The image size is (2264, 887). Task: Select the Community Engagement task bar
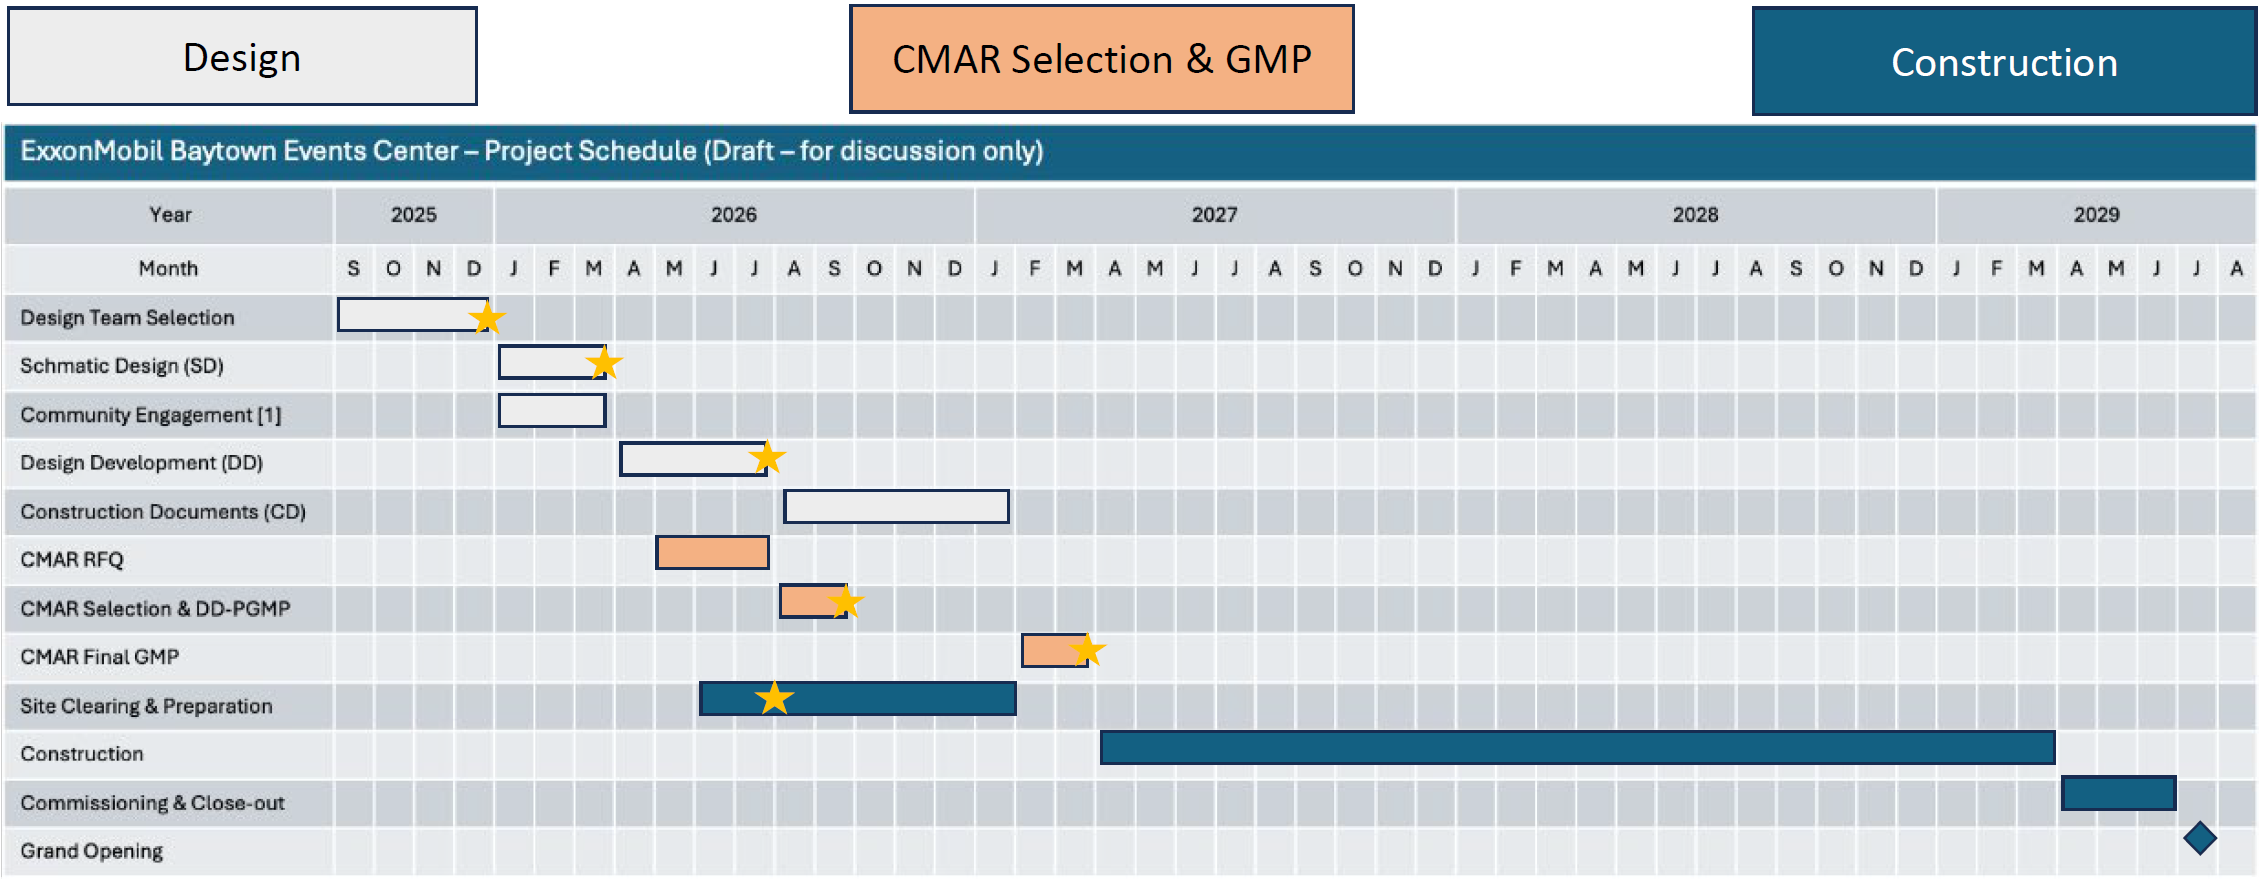tap(552, 410)
